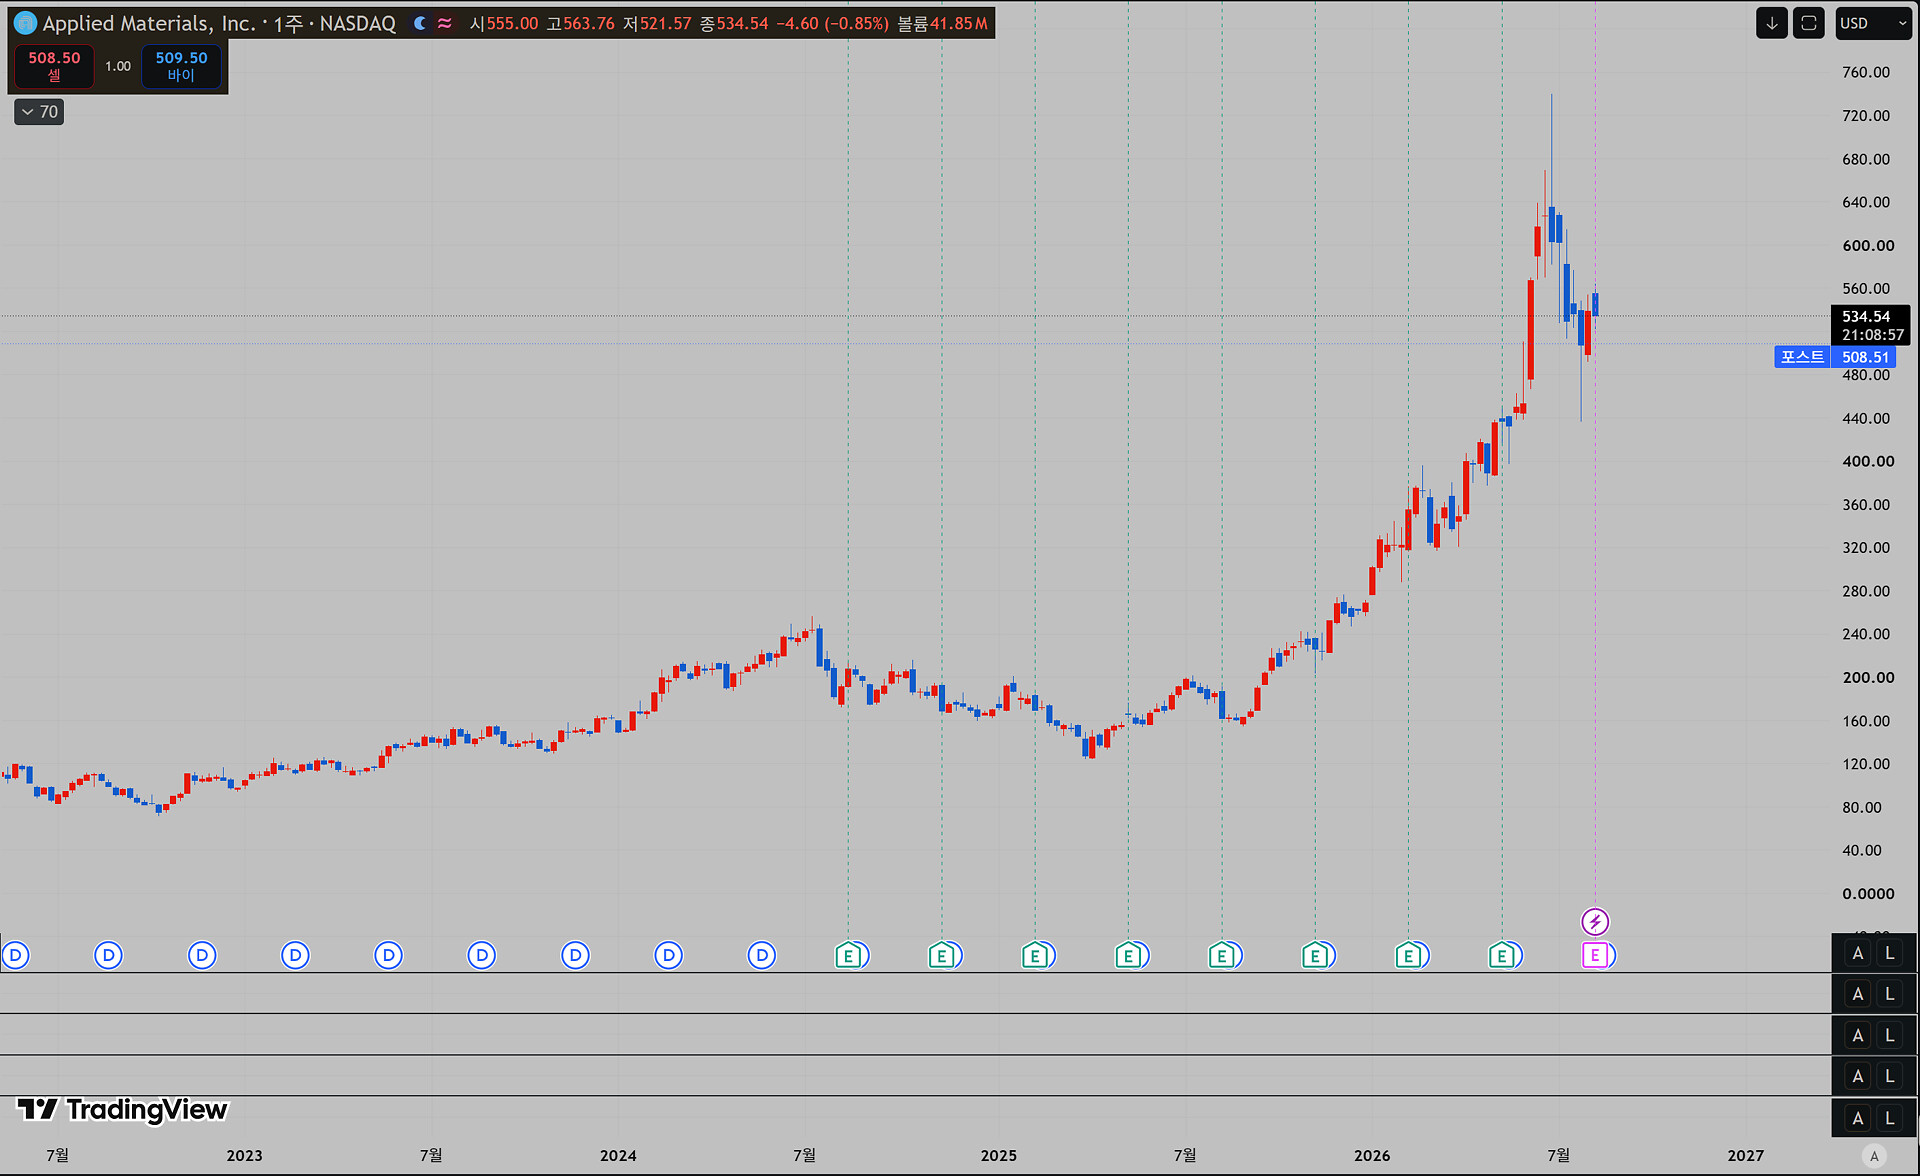This screenshot has width=1920, height=1176.
Task: Open the last green earnings E marker
Action: 1501,956
